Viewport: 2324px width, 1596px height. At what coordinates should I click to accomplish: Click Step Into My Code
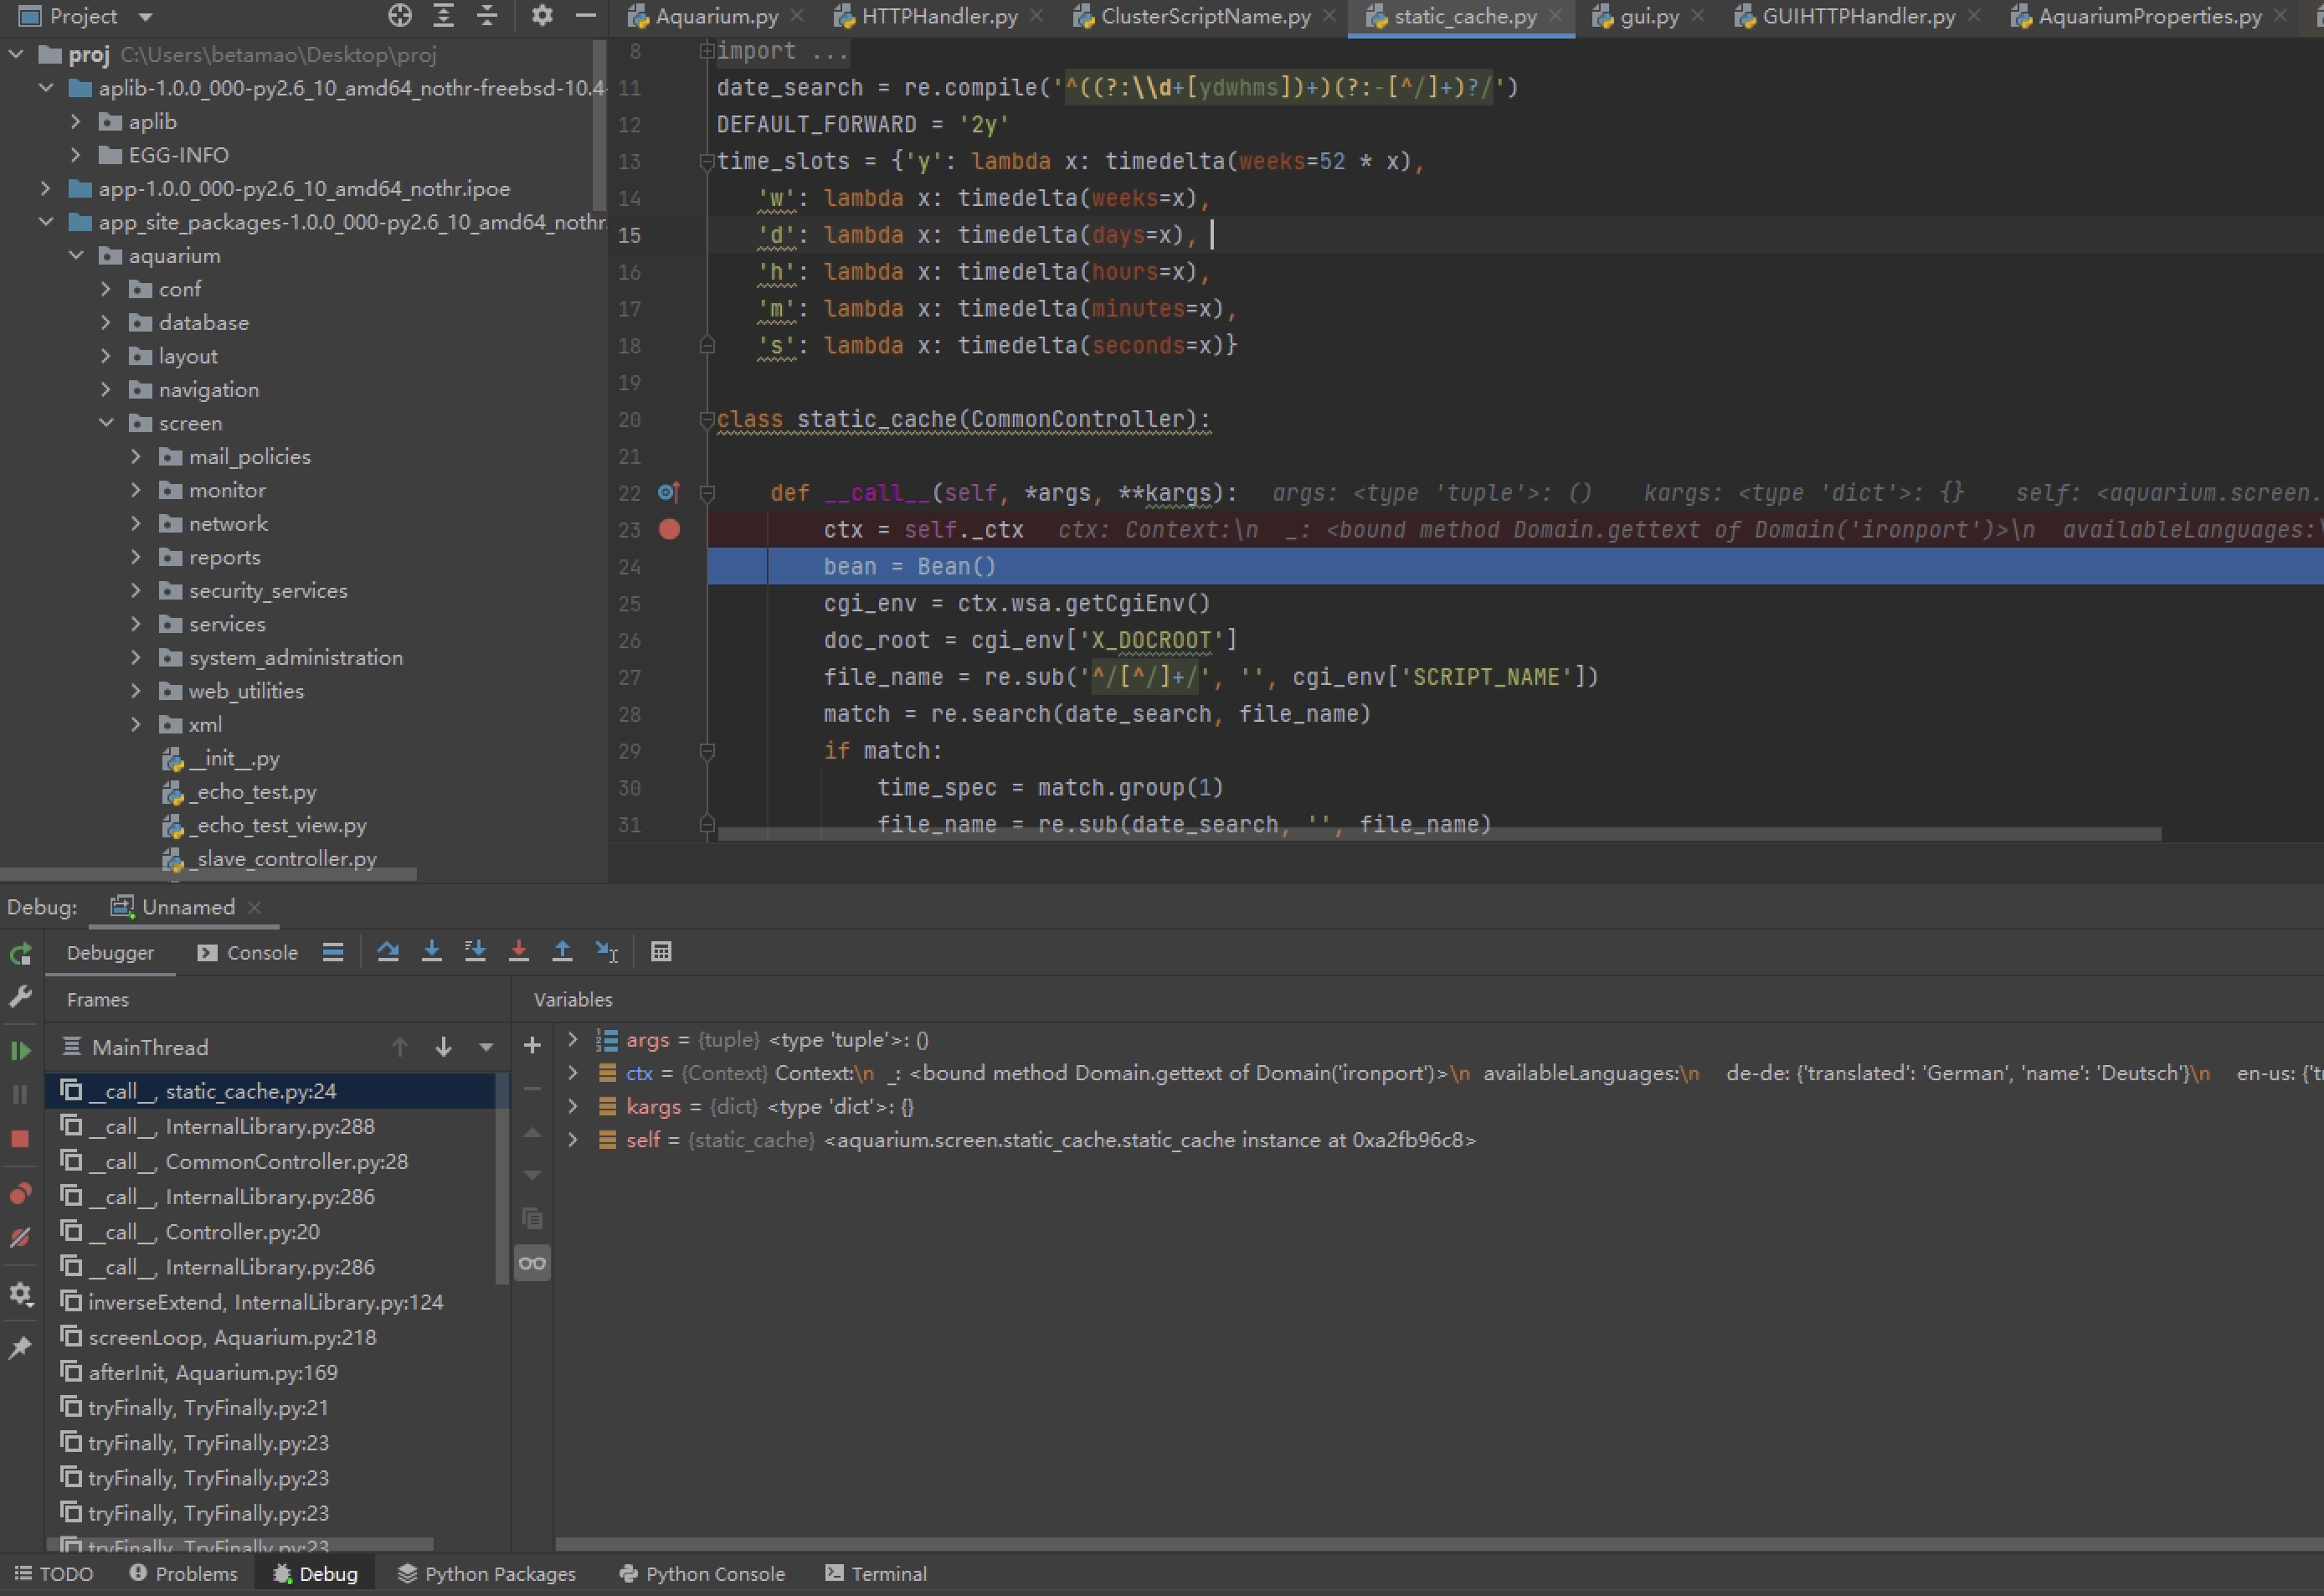[475, 952]
